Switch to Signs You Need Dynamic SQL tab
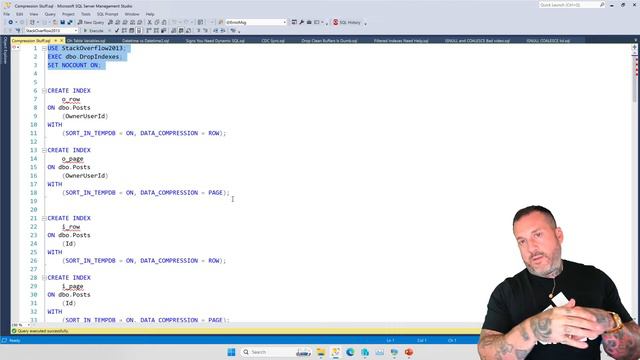 click(x=215, y=40)
